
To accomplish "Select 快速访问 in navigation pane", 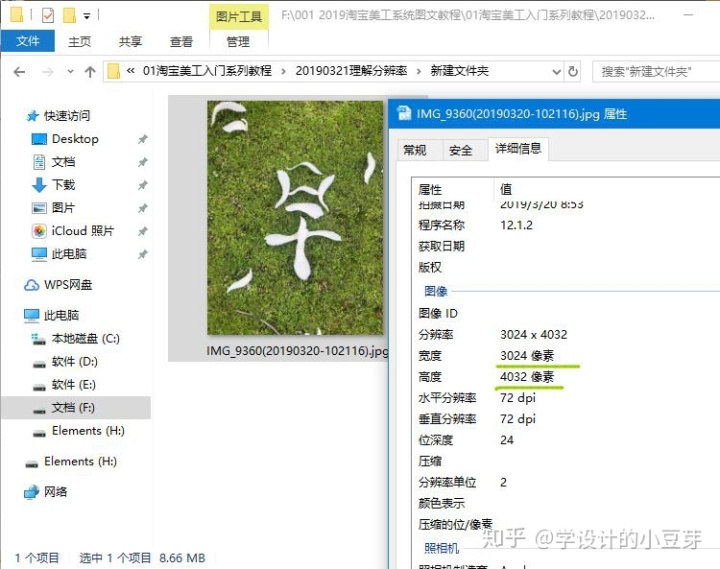I will coord(67,116).
